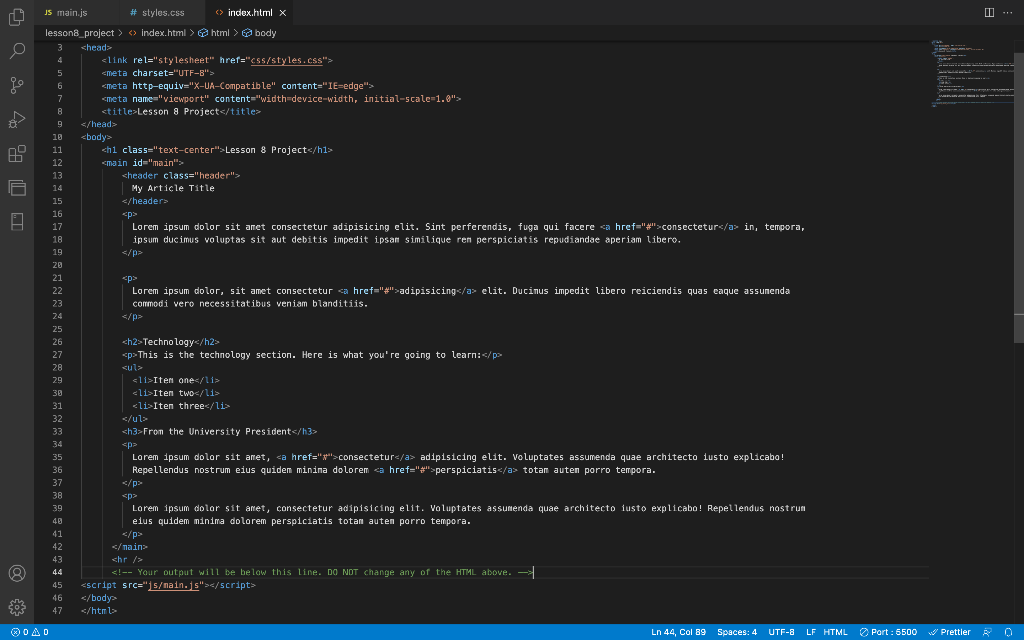Split the editor right
1024x640 pixels.
click(989, 12)
